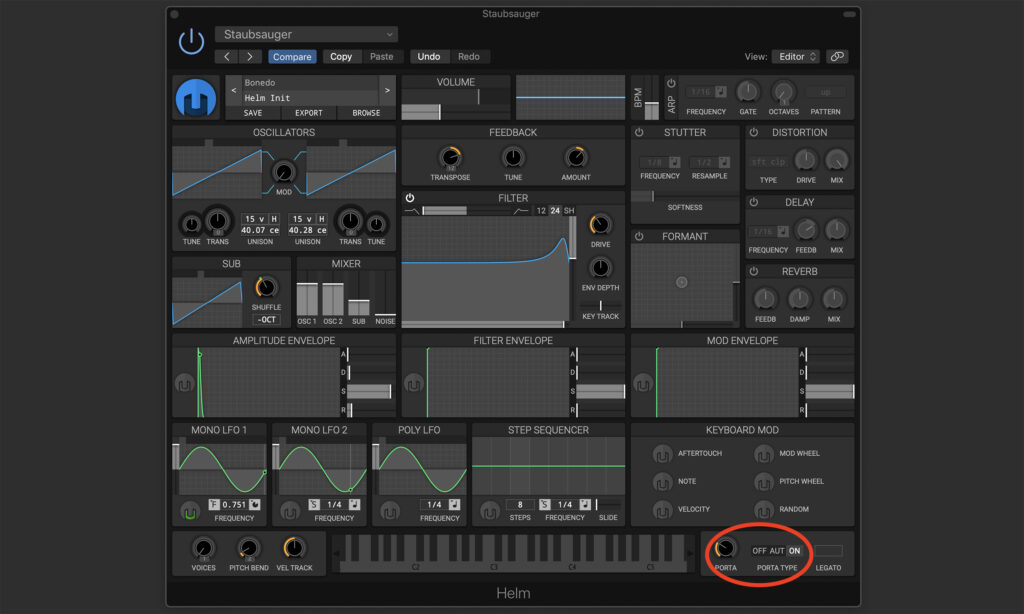Select the Note modulation source icon
Screen dimensions: 1024x614
[662, 481]
